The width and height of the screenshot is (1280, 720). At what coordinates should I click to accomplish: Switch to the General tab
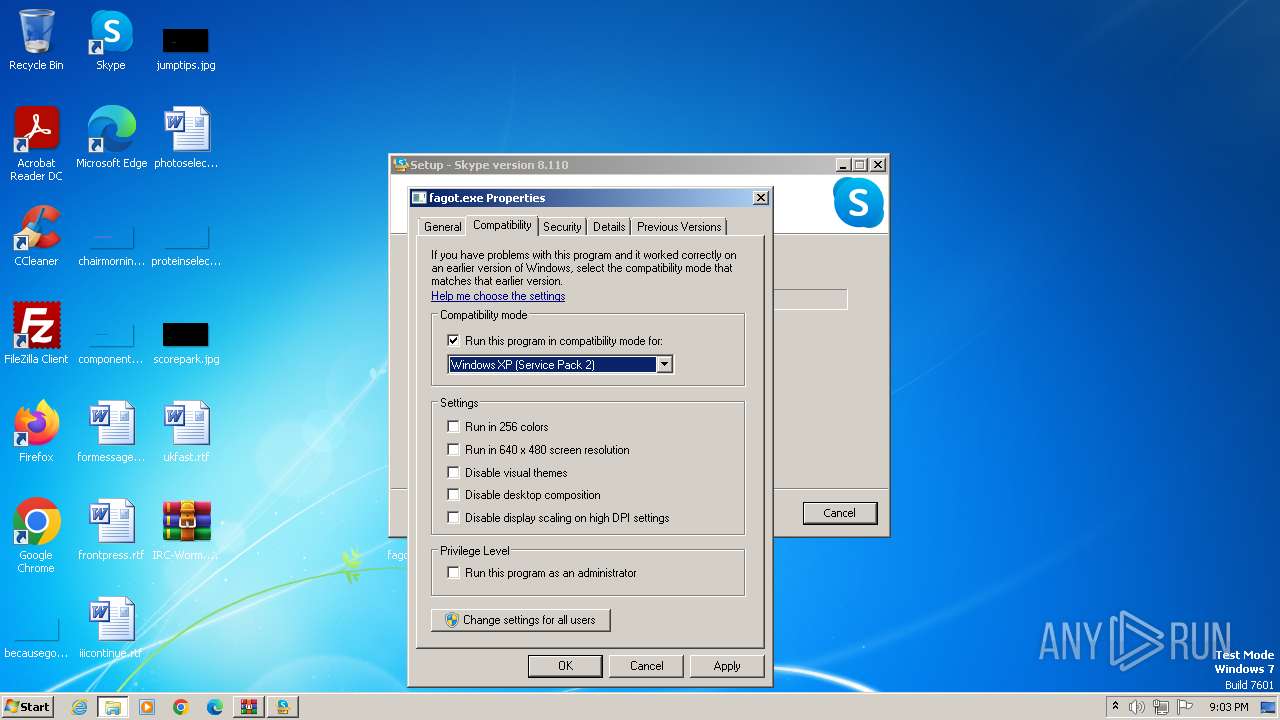tap(442, 227)
